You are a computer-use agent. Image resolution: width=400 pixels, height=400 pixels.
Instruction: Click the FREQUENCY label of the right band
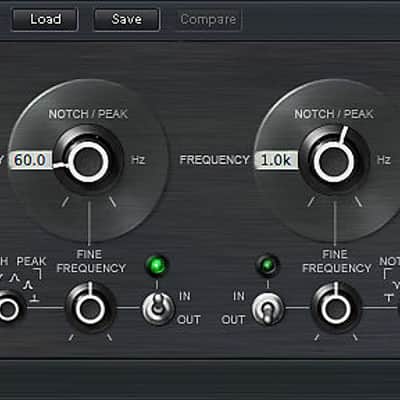pyautogui.click(x=214, y=160)
